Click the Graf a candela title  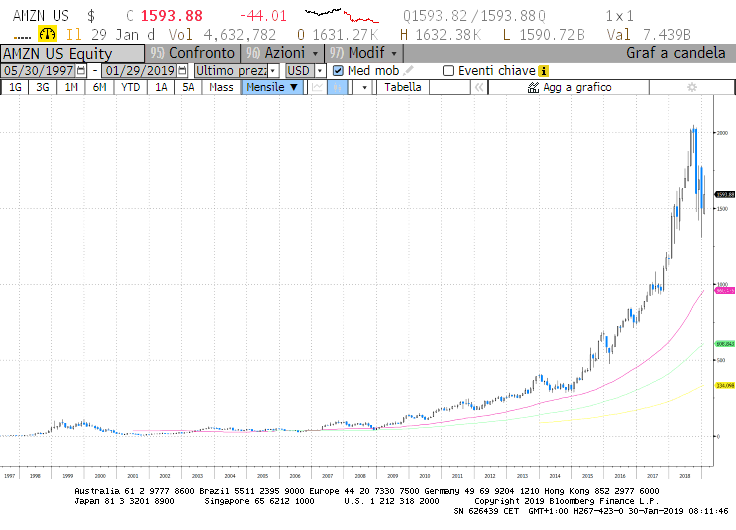pyautogui.click(x=675, y=53)
